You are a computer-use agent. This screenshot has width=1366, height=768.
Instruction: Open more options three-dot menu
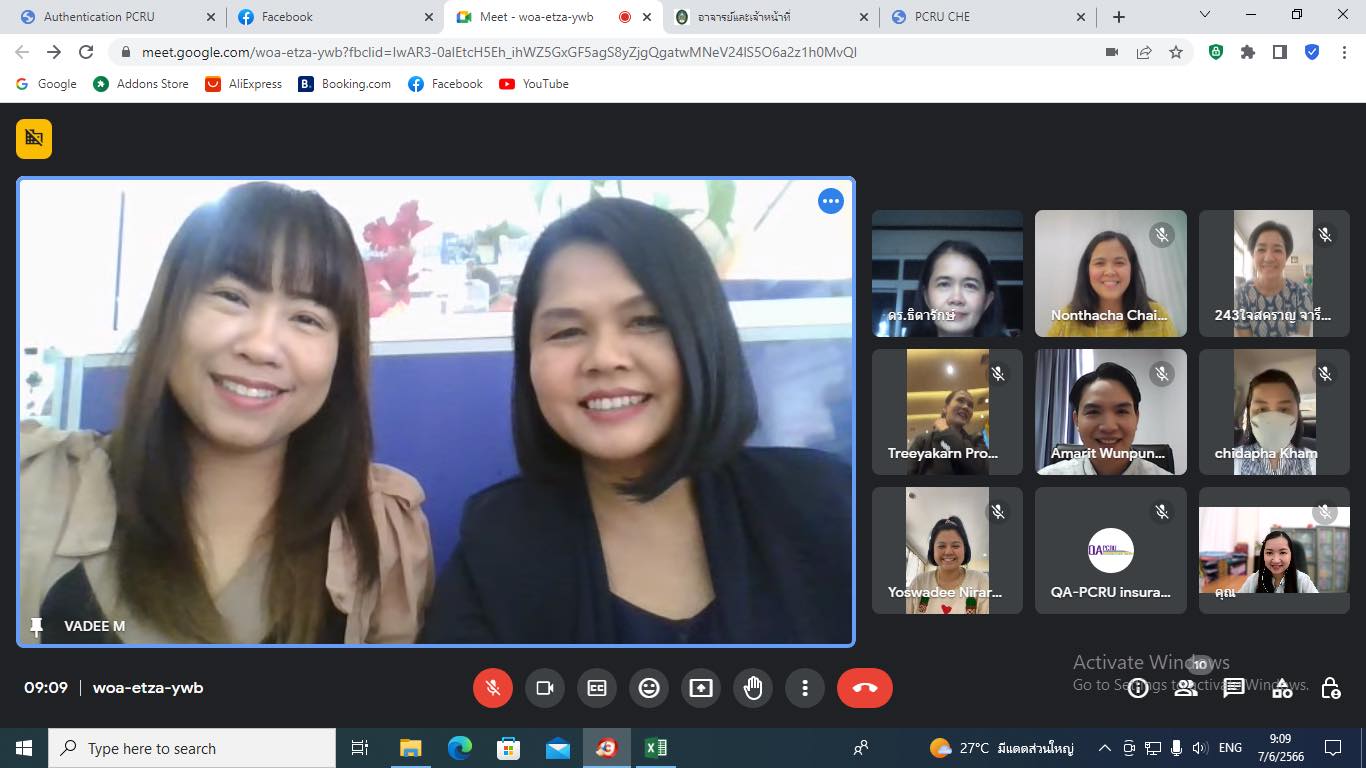(x=805, y=688)
